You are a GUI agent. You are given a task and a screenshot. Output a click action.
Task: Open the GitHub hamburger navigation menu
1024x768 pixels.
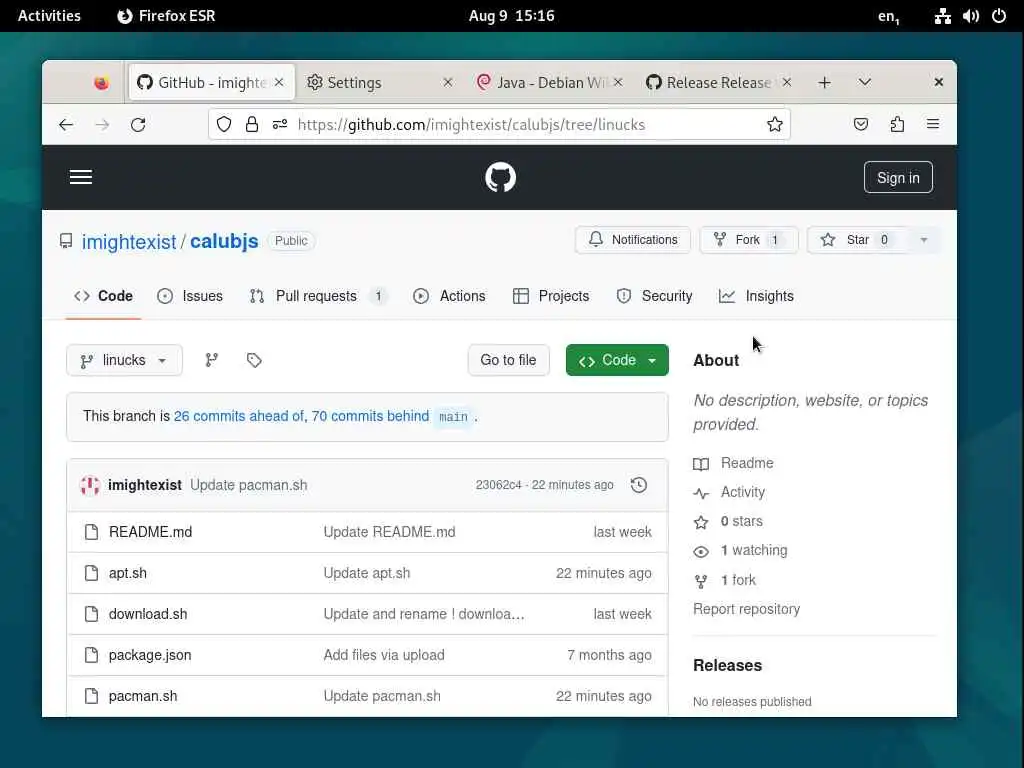pyautogui.click(x=81, y=177)
